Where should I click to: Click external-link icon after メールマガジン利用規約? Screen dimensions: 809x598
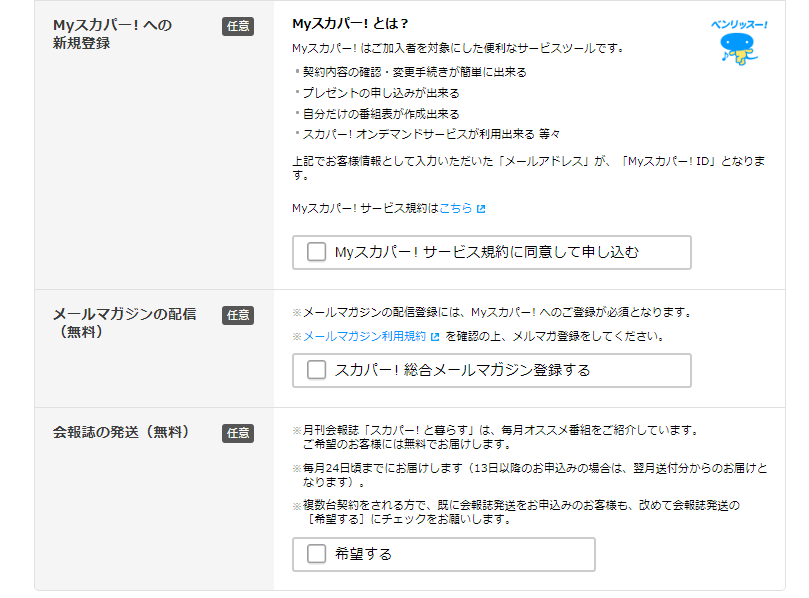click(x=435, y=337)
